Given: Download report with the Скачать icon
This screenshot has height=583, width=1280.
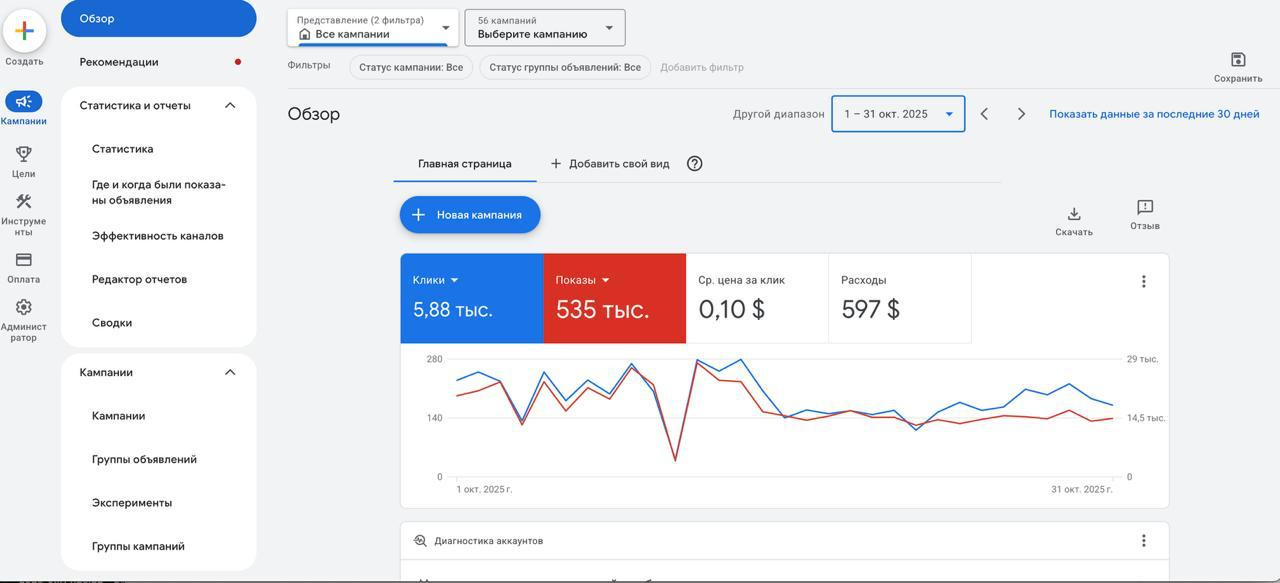Looking at the screenshot, I should 1074,214.
